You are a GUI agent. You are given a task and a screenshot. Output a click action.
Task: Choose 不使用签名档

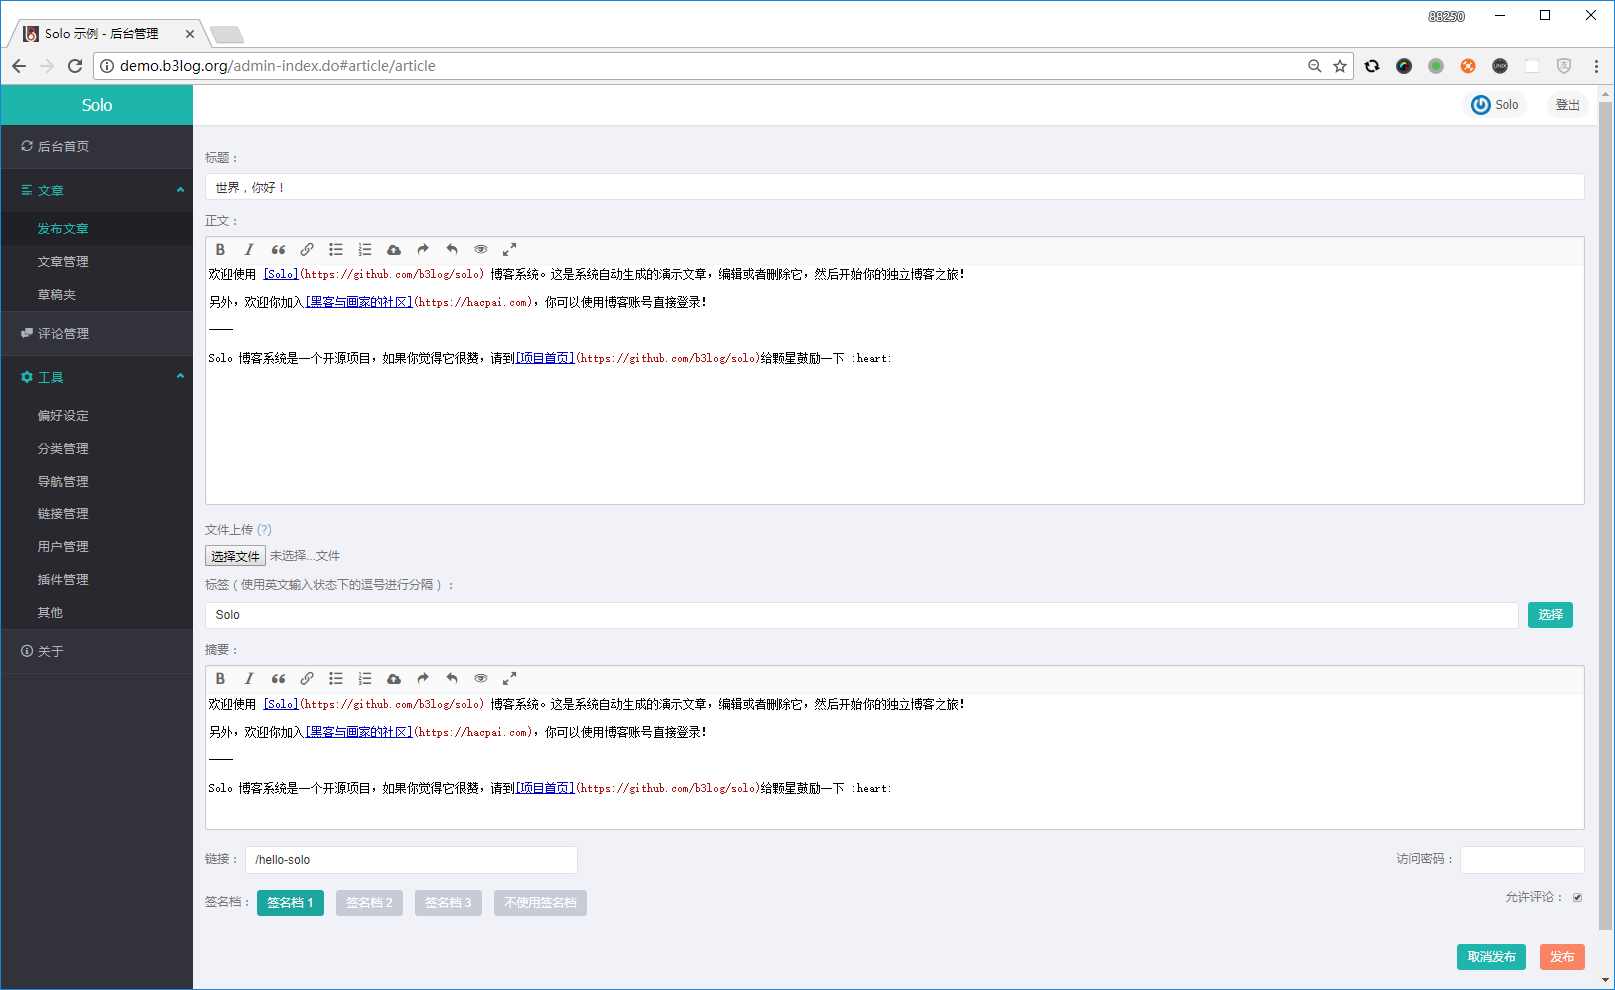click(540, 903)
